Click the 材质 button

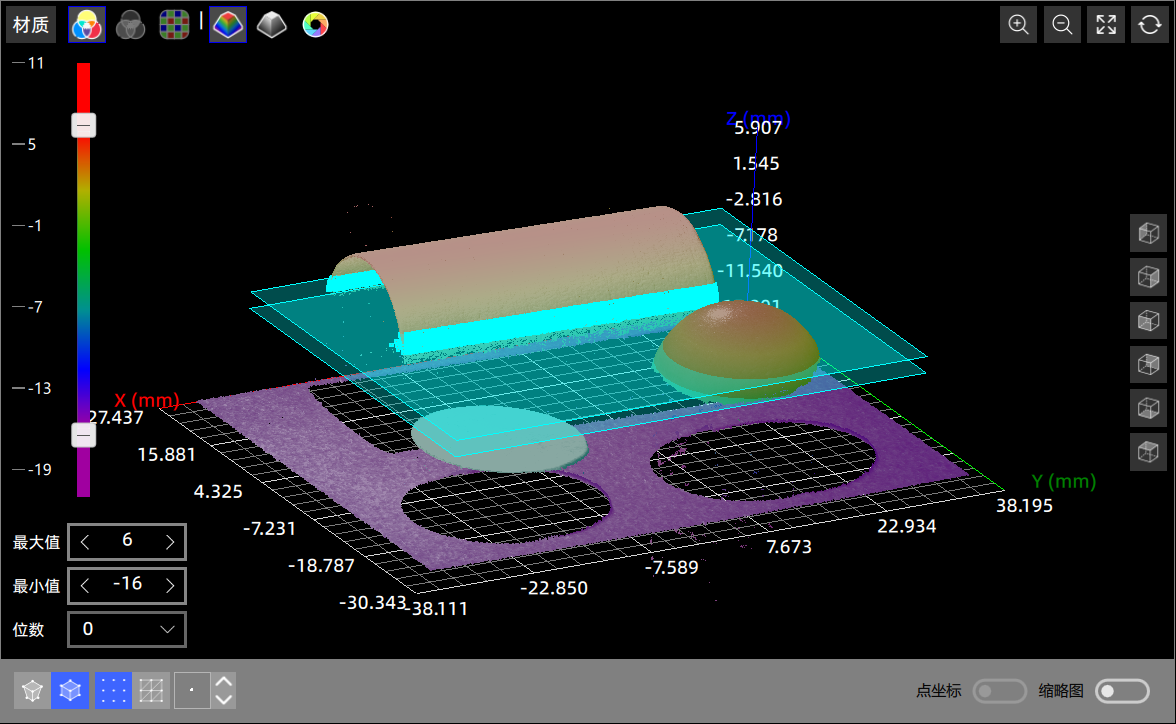click(31, 25)
